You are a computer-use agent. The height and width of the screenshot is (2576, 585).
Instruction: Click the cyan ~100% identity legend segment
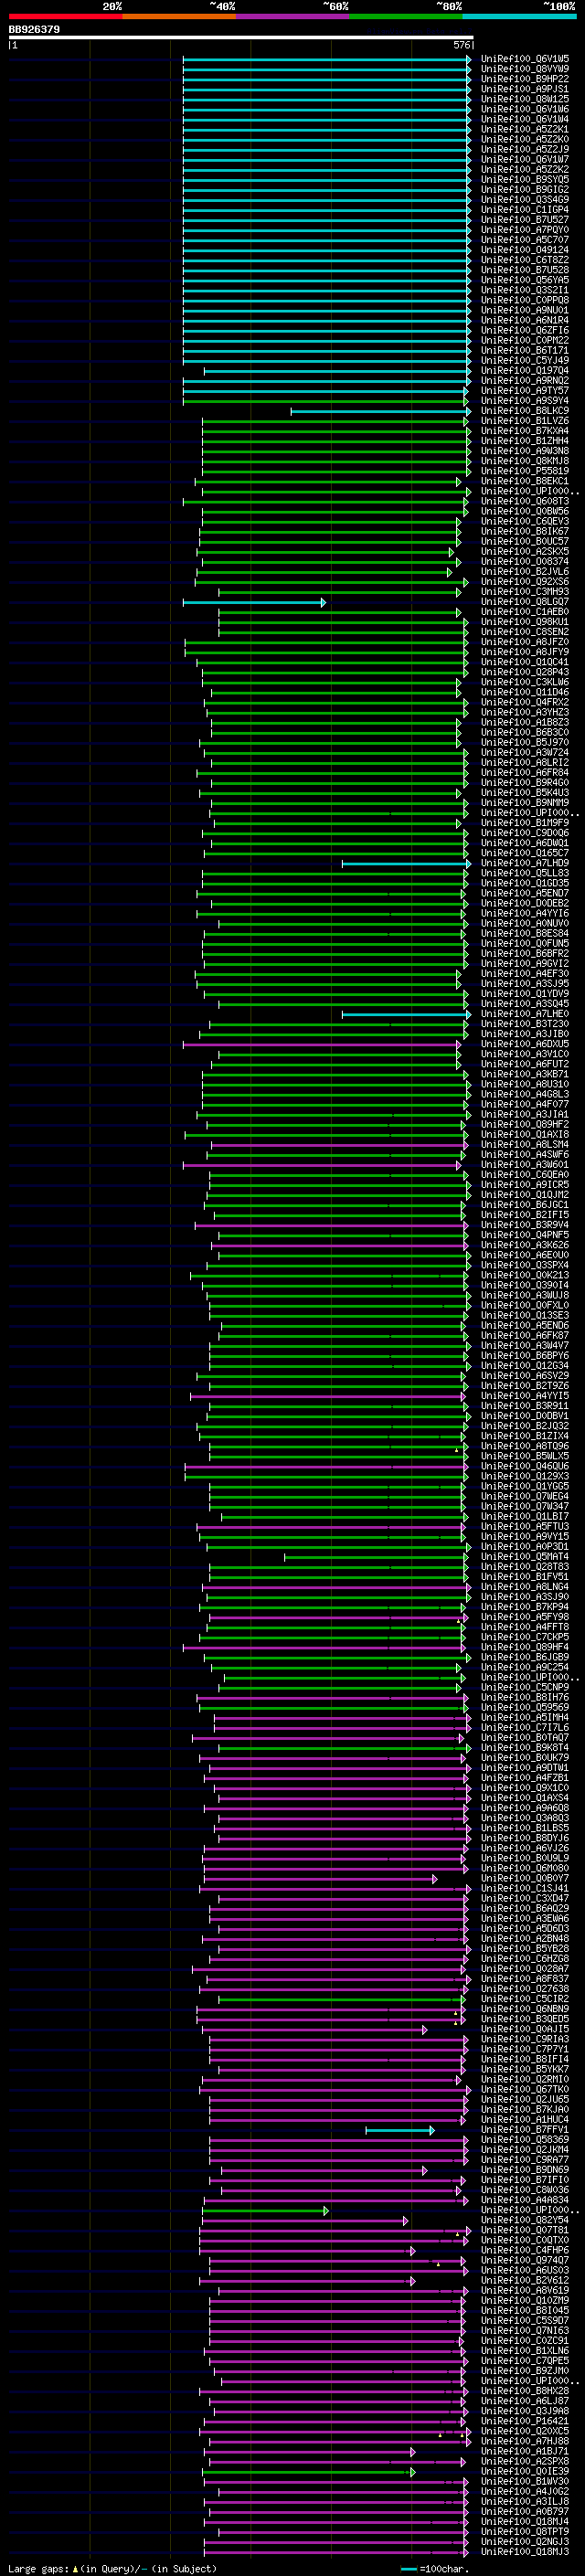click(519, 16)
